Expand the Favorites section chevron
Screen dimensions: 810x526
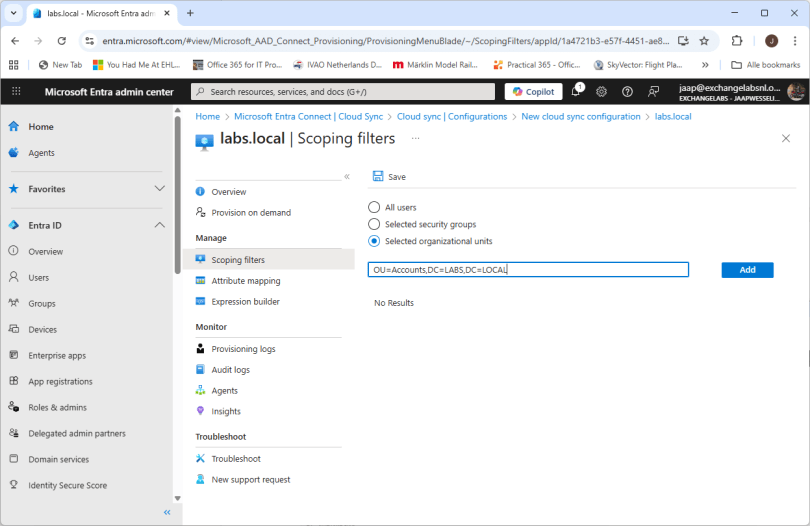159,189
